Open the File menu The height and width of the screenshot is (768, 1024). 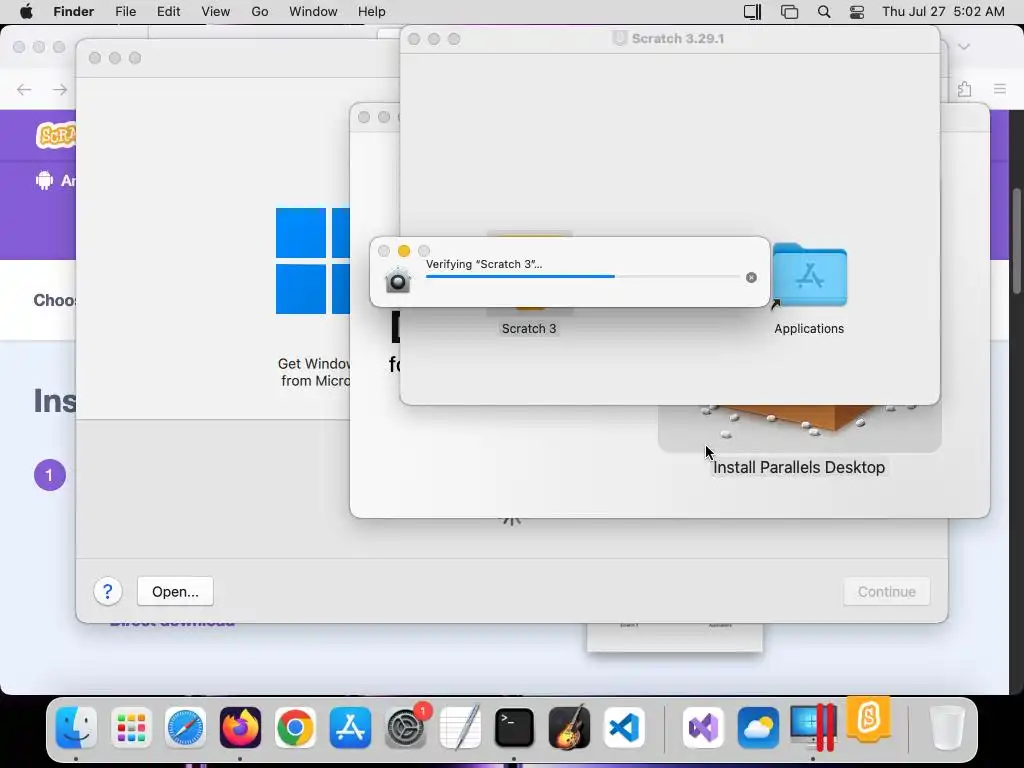(x=125, y=12)
